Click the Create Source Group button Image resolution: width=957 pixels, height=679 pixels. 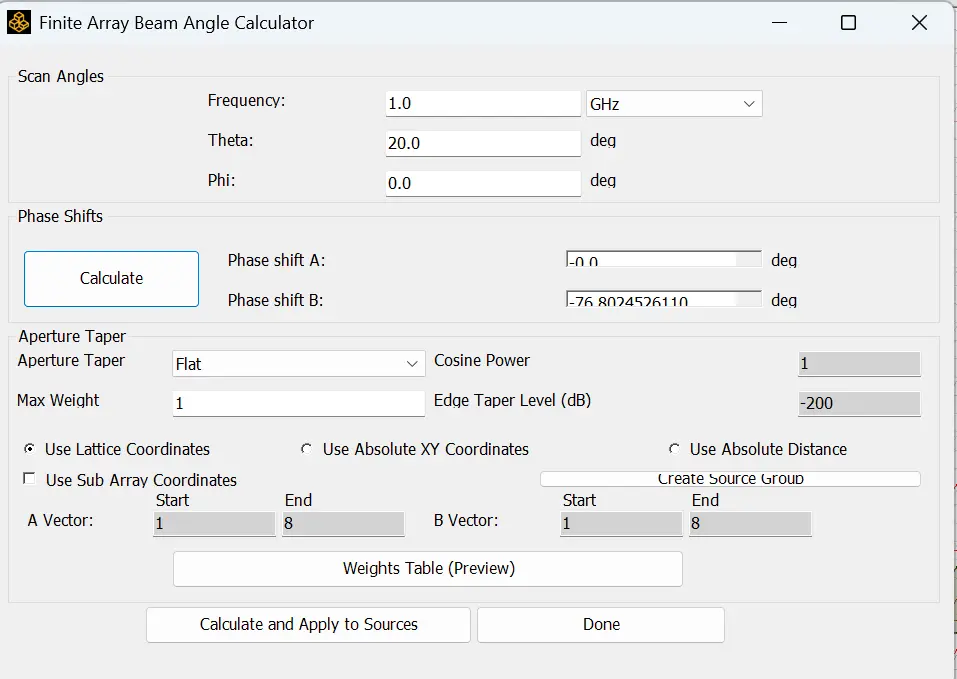(730, 479)
